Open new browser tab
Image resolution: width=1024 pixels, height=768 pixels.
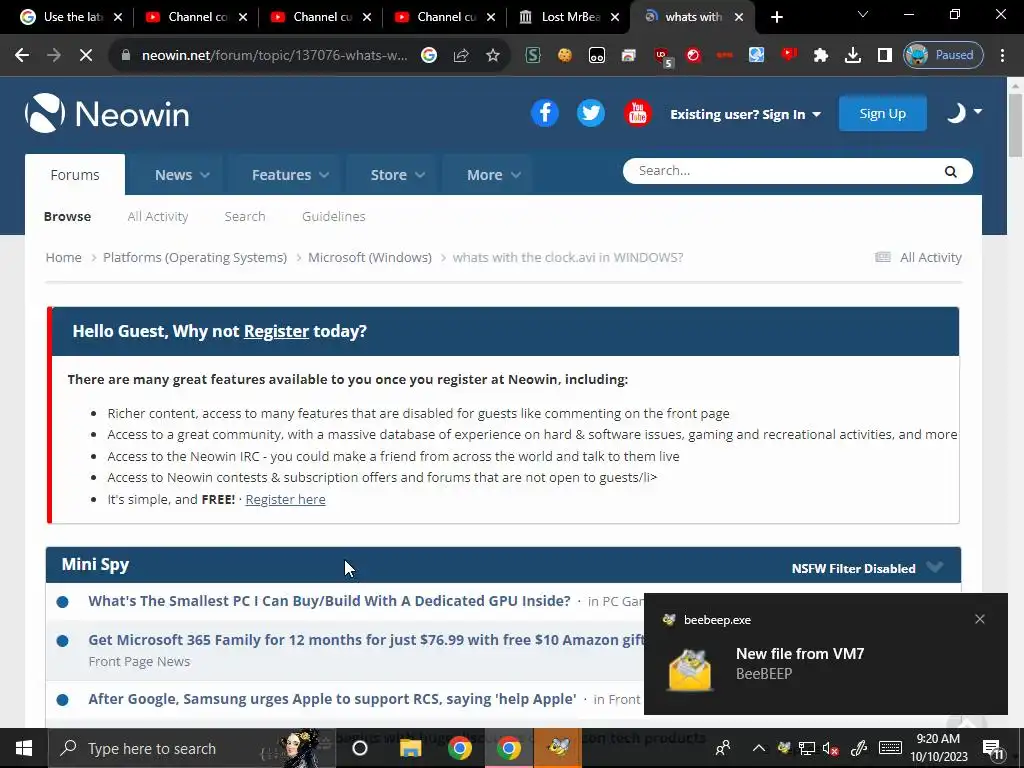tap(776, 17)
